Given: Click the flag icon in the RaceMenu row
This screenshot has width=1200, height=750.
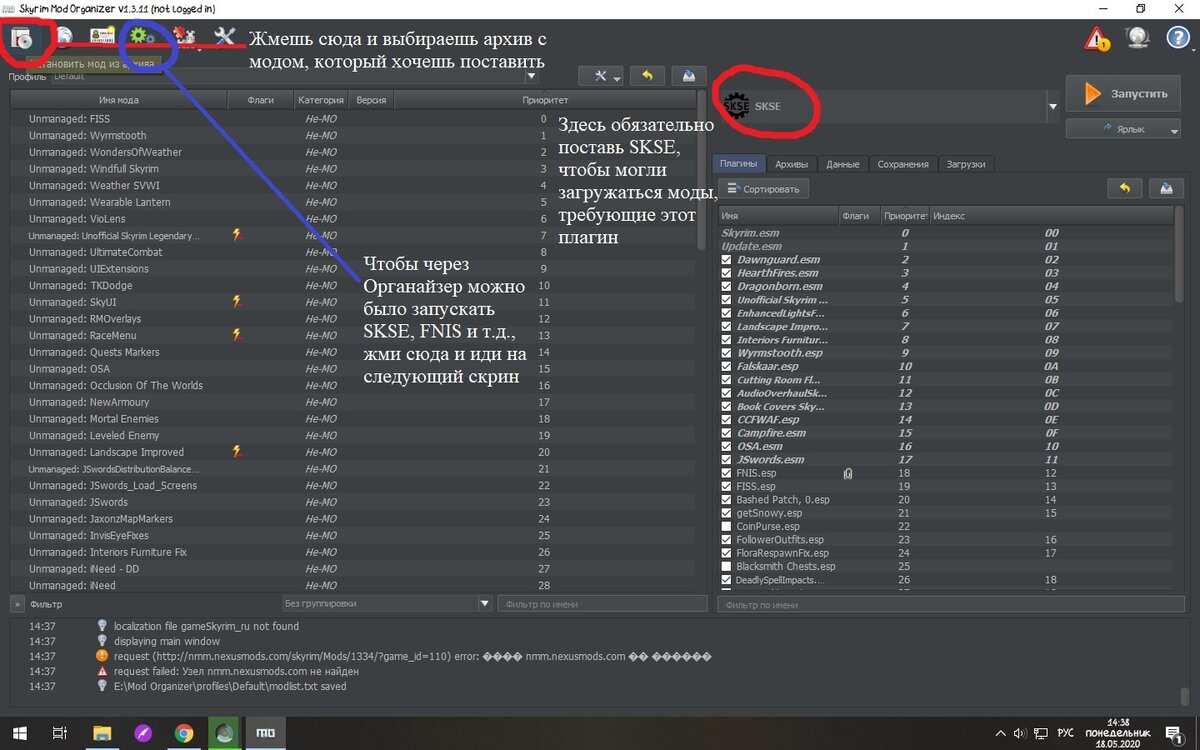Looking at the screenshot, I should click(237, 335).
